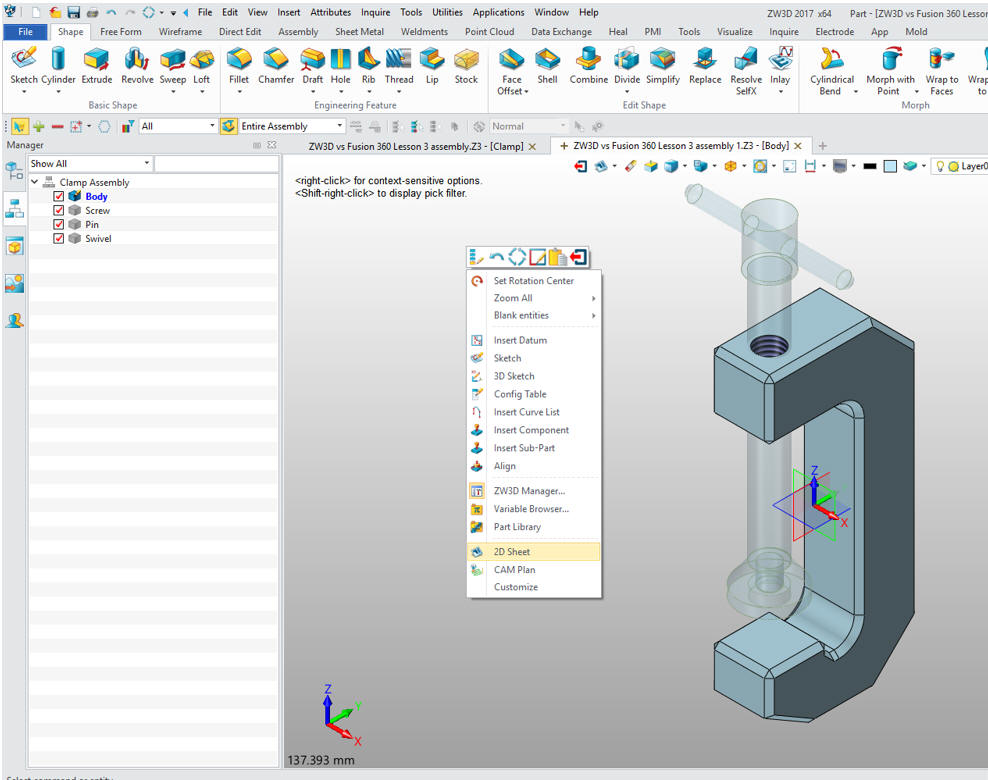Click the filter text field beside Show All

pos(215,164)
